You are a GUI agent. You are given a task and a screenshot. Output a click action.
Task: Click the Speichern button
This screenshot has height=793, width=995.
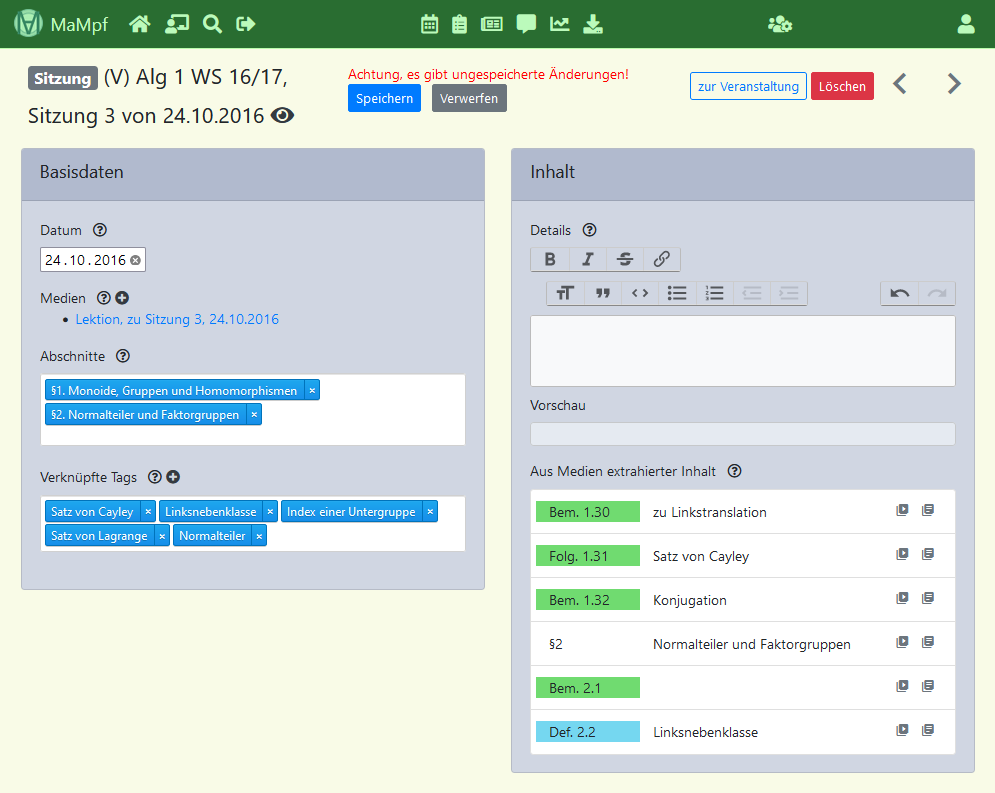click(x=384, y=98)
